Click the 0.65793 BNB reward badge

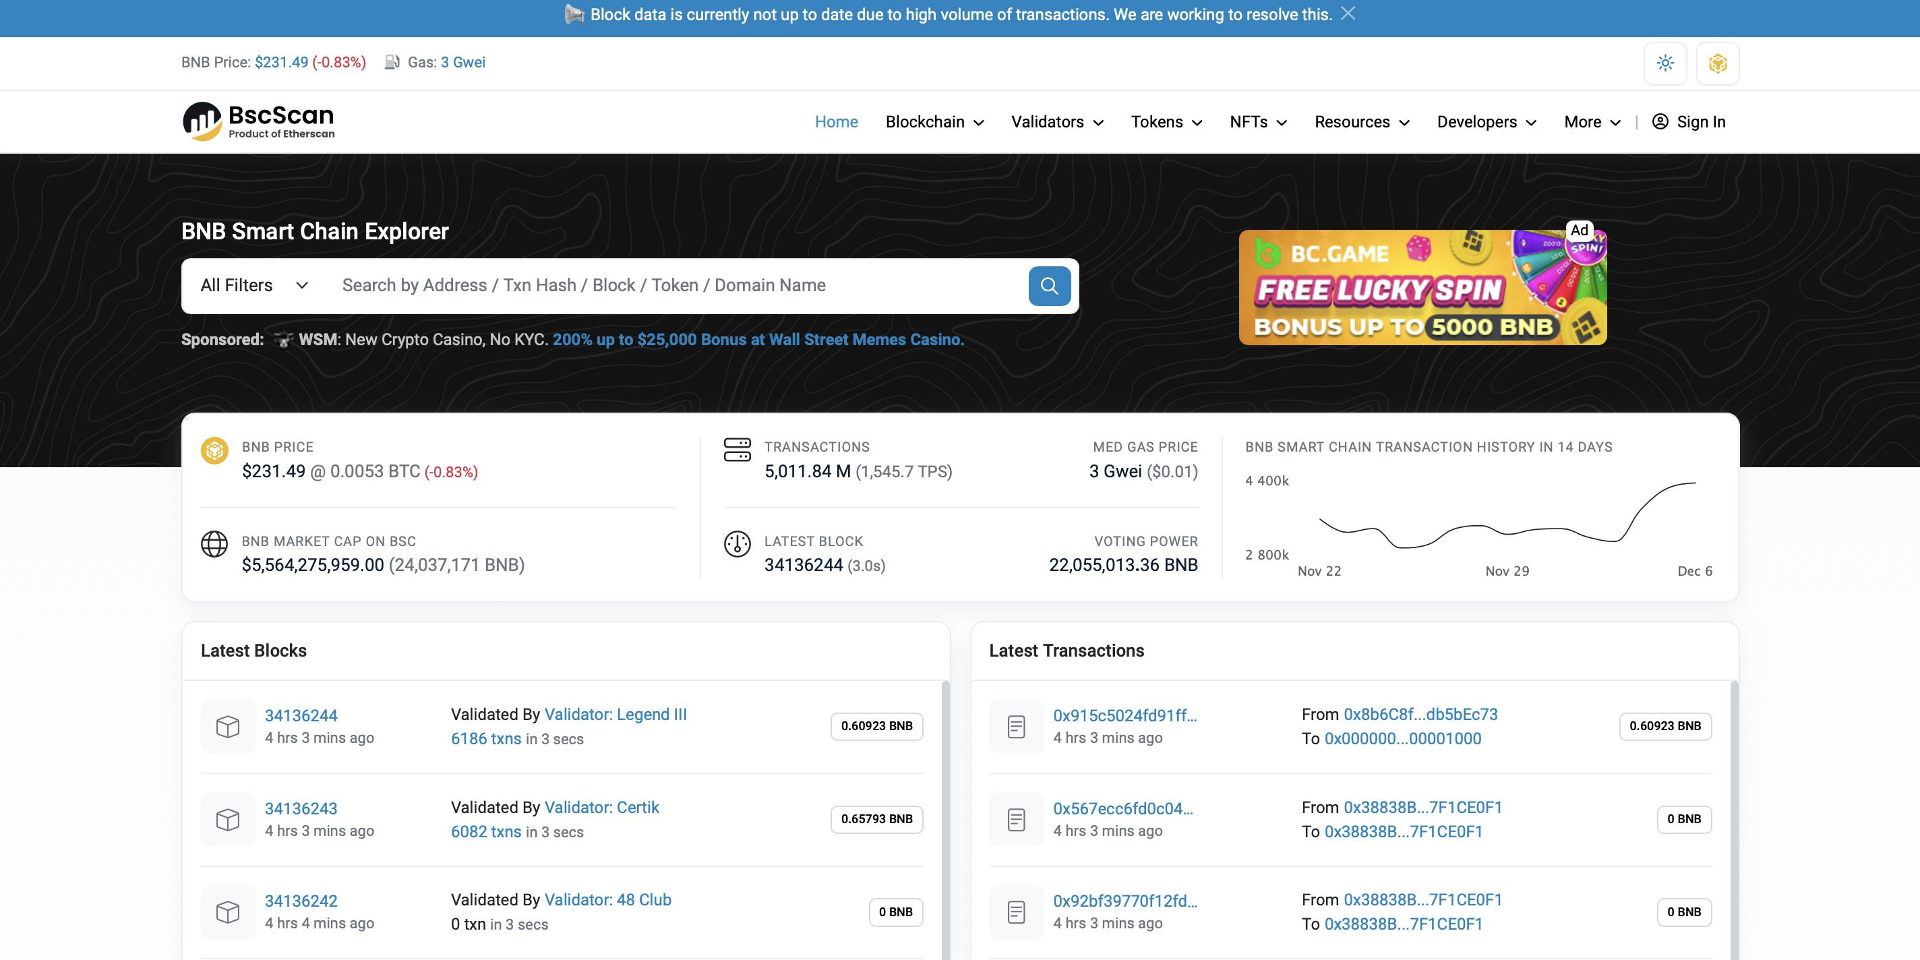[877, 820]
